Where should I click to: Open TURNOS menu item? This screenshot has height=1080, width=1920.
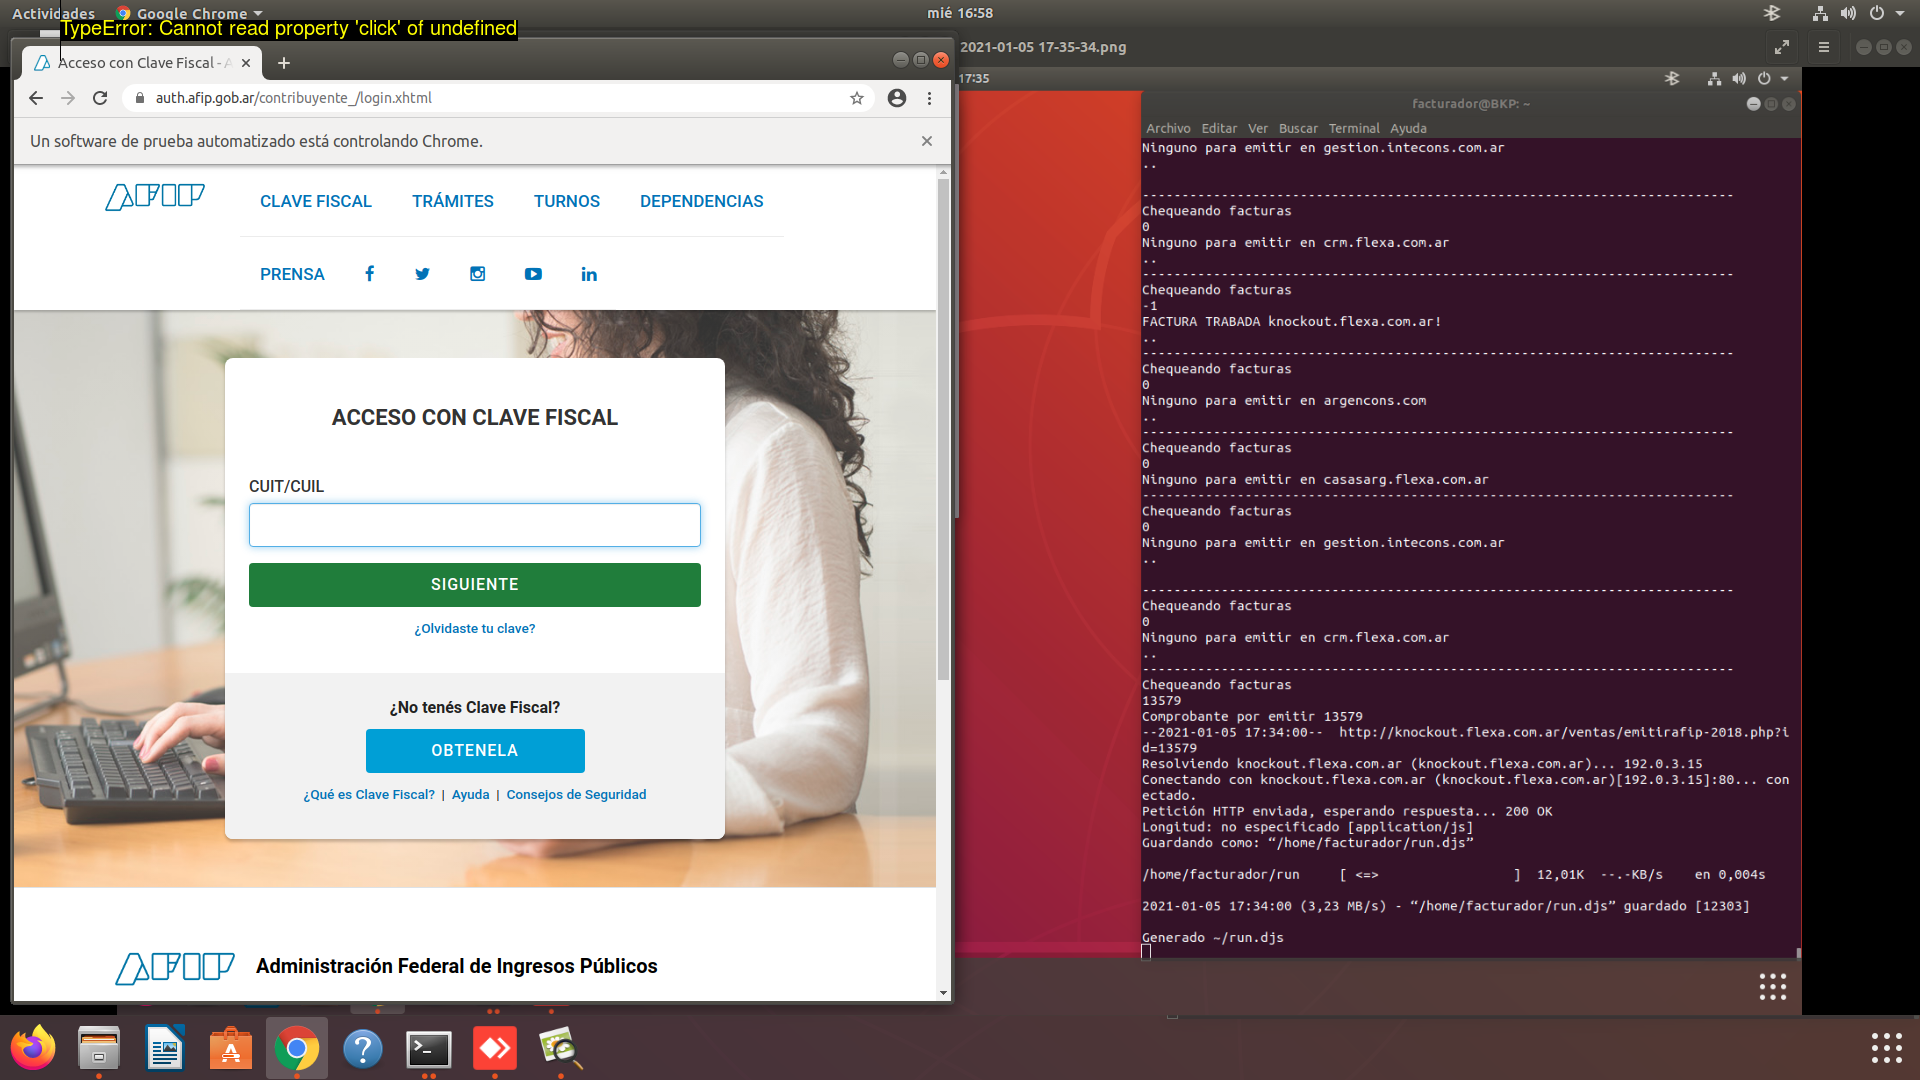[x=567, y=201]
